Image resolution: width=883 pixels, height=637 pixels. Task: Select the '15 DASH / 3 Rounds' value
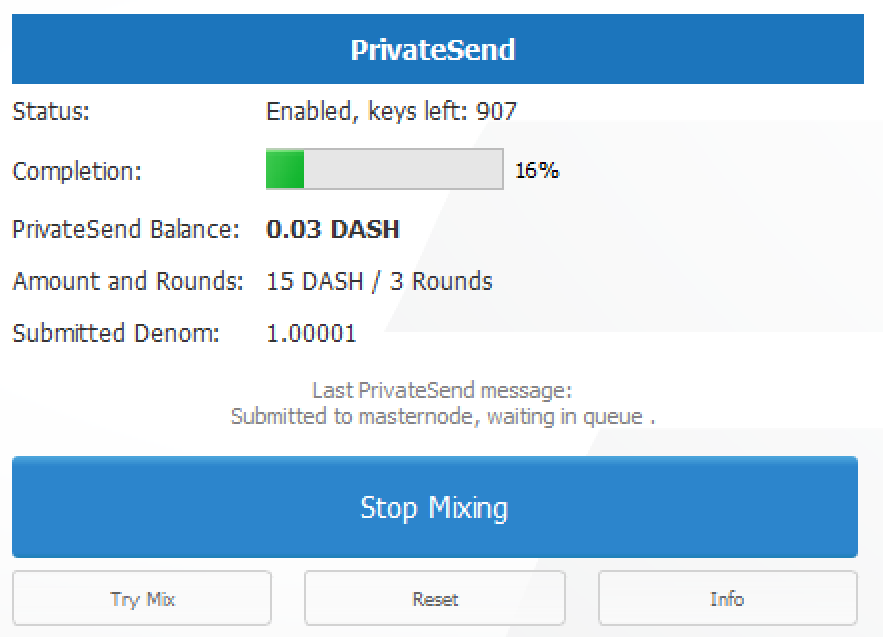(379, 282)
